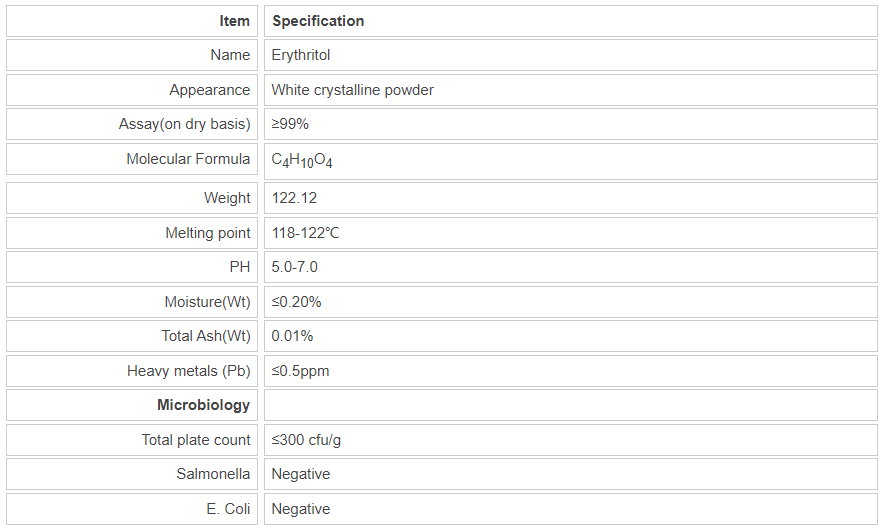Select the 118-122℃ value
This screenshot has height=530, width=884.
pyautogui.click(x=306, y=233)
